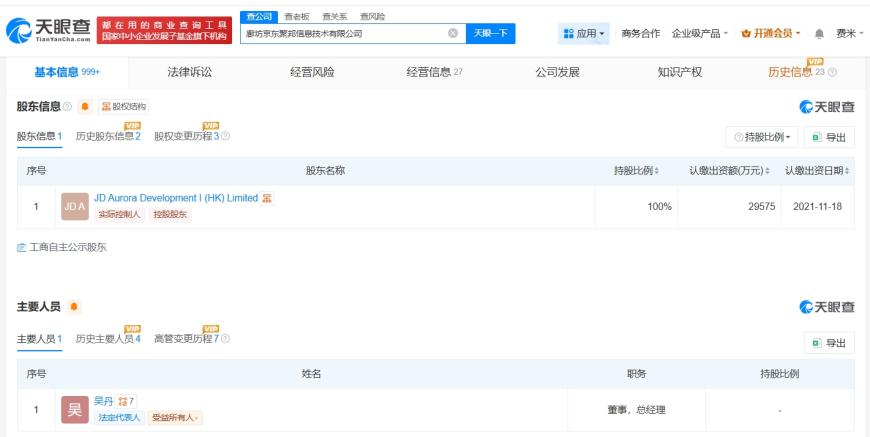This screenshot has width=870, height=437.
Task: Click the 天眼一下 search button
Action: point(490,33)
